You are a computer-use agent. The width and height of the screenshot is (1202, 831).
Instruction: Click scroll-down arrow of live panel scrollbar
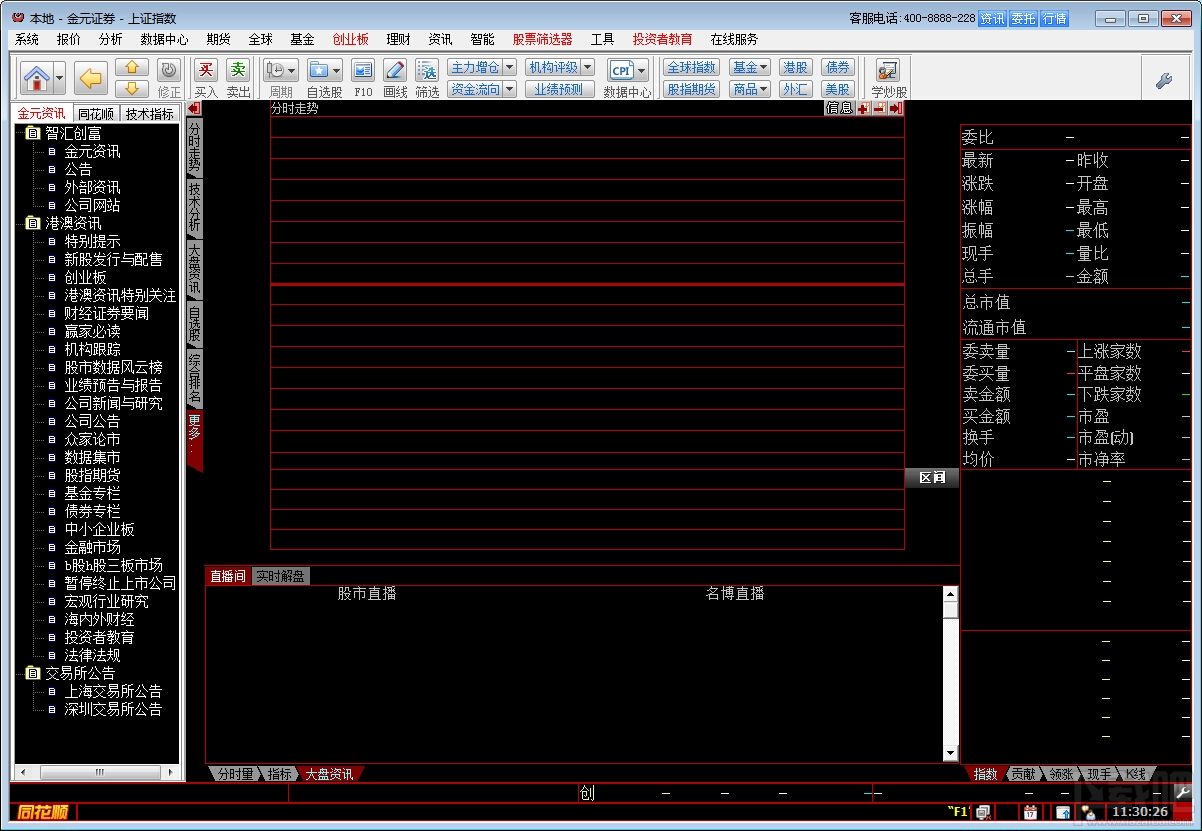point(950,754)
